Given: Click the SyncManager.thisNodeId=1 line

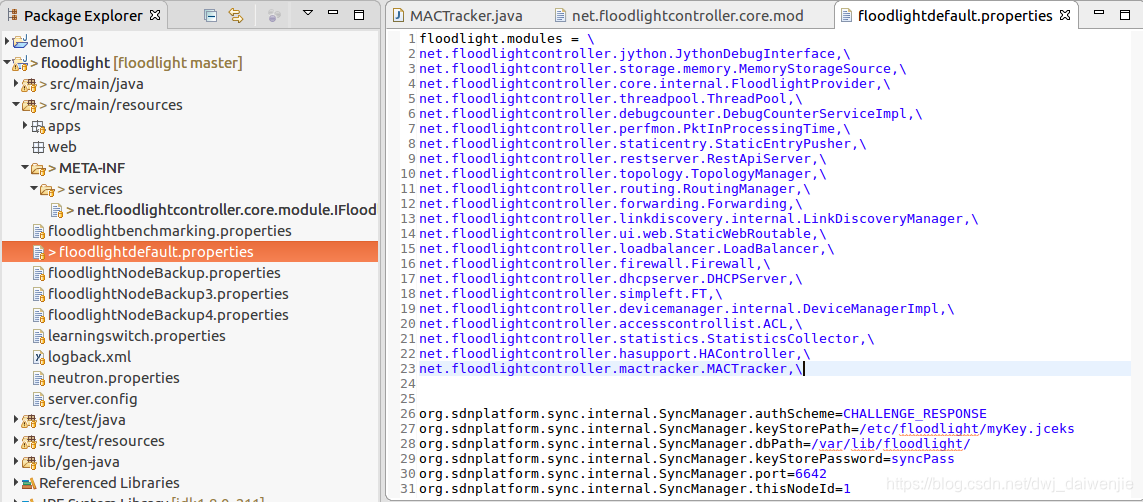Looking at the screenshot, I should click(x=635, y=487).
